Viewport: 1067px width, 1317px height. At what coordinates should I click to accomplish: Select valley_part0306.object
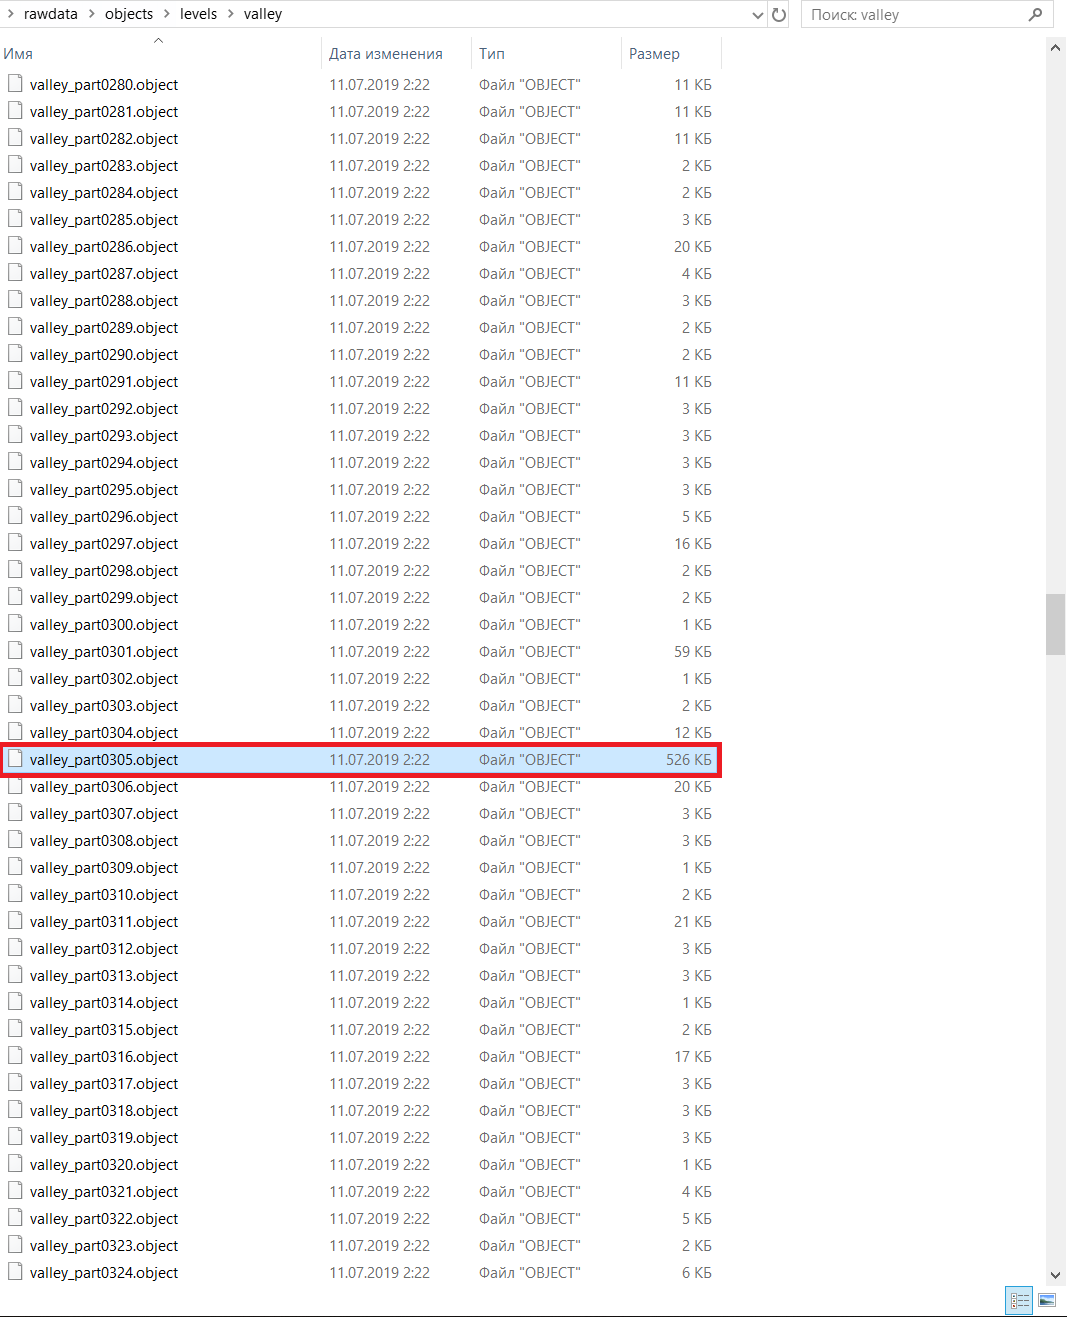pyautogui.click(x=104, y=786)
